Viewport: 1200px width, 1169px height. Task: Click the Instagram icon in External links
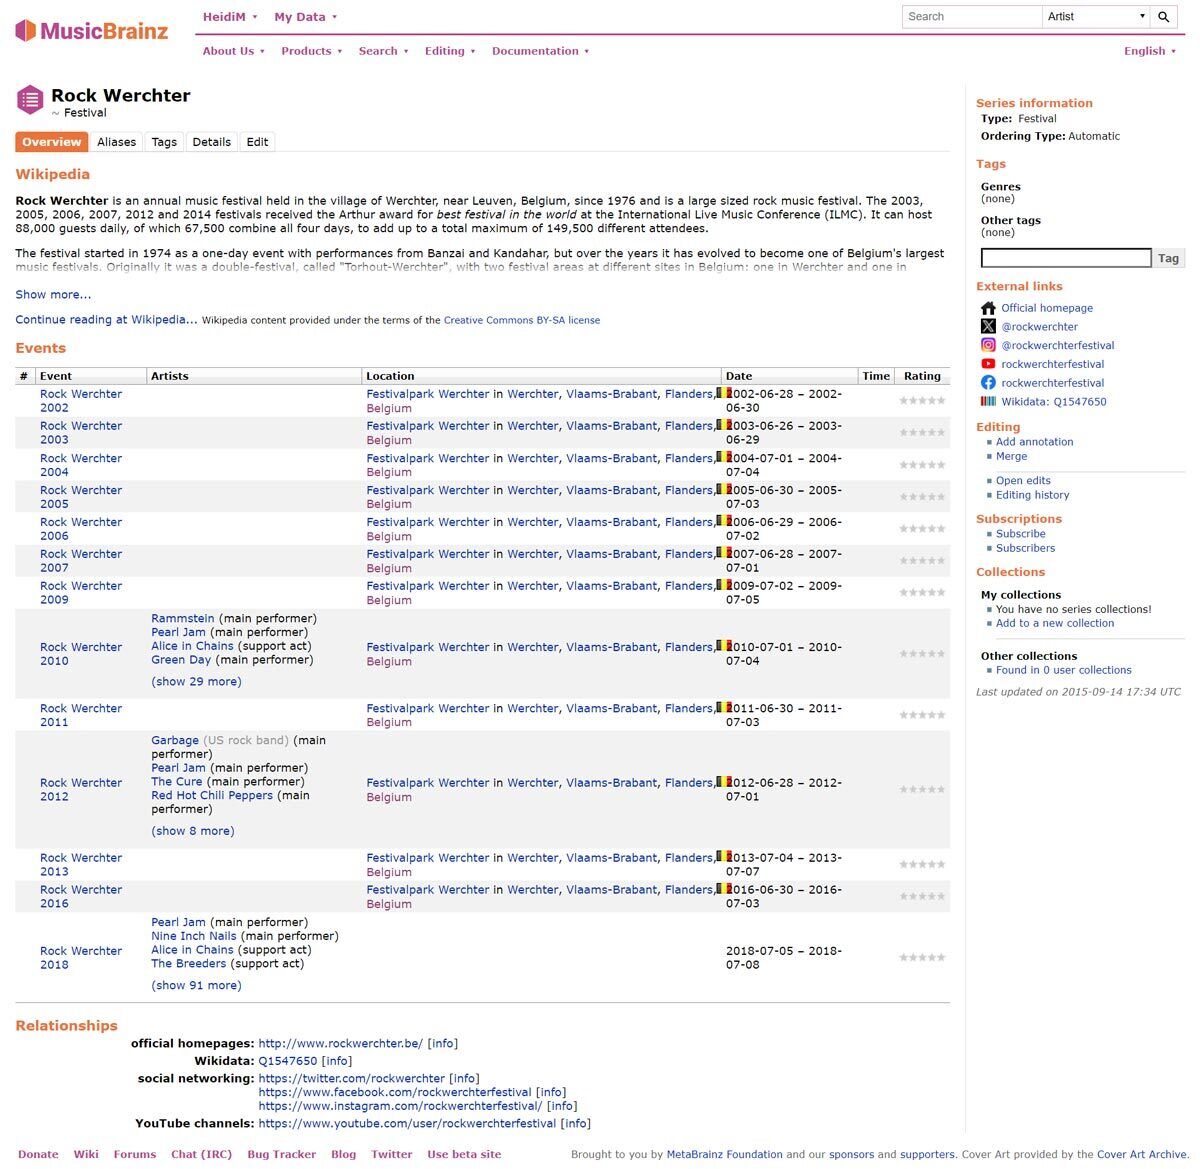pyautogui.click(x=988, y=345)
